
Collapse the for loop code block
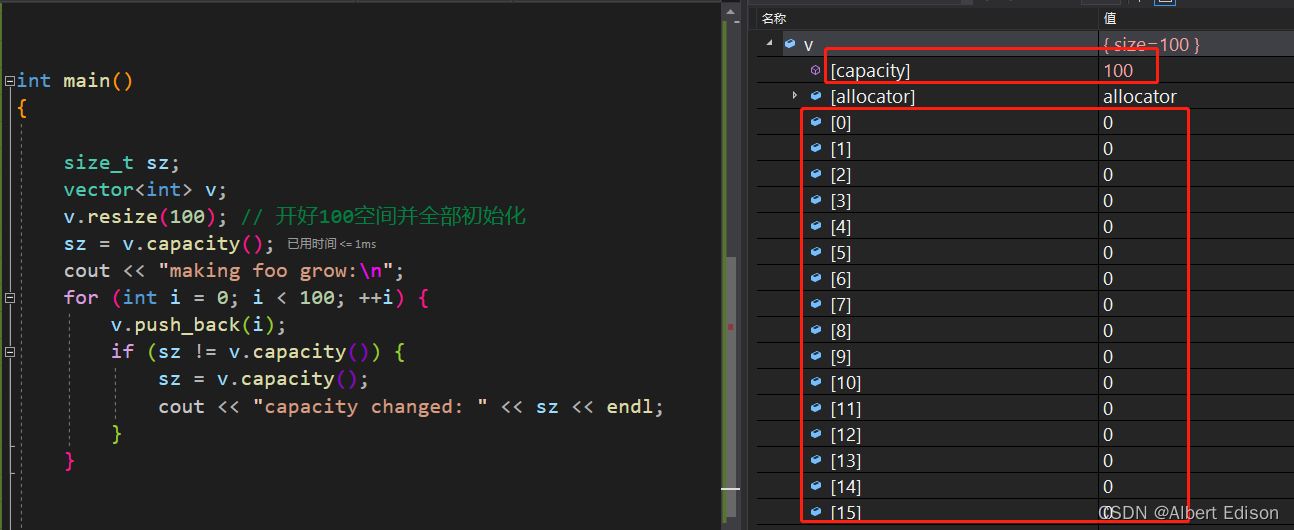tap(9, 298)
